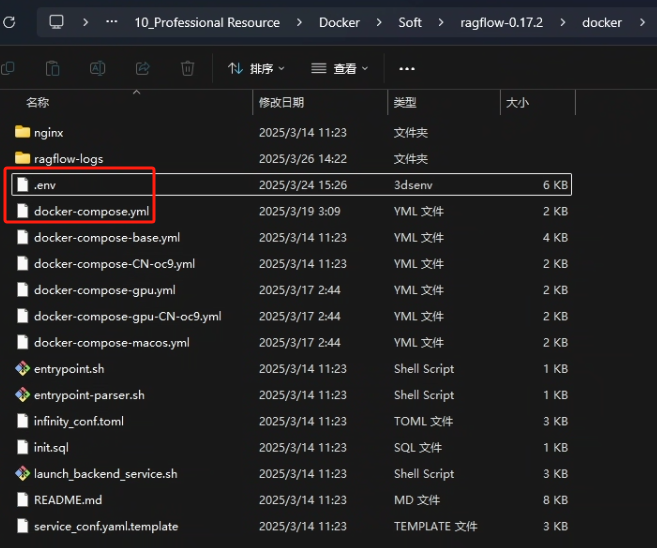Click MD 文件 type of README.md
The width and height of the screenshot is (657, 548).
coord(417,500)
